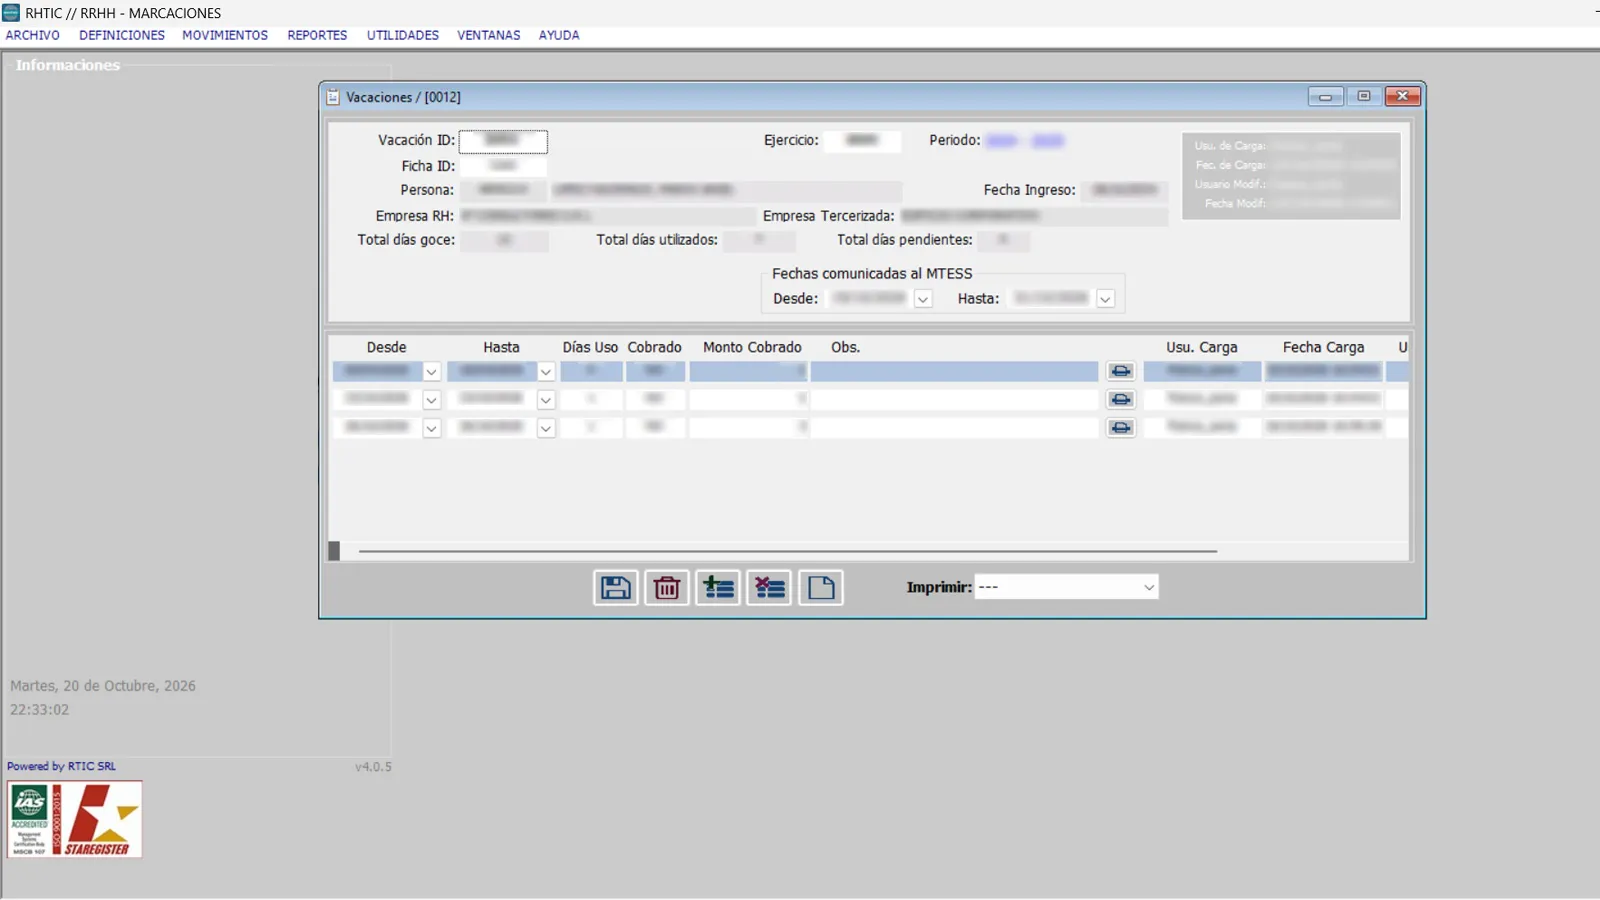Open the Desde date dropdown in the highlighted row
Image resolution: width=1600 pixels, height=900 pixels.
[x=431, y=371]
